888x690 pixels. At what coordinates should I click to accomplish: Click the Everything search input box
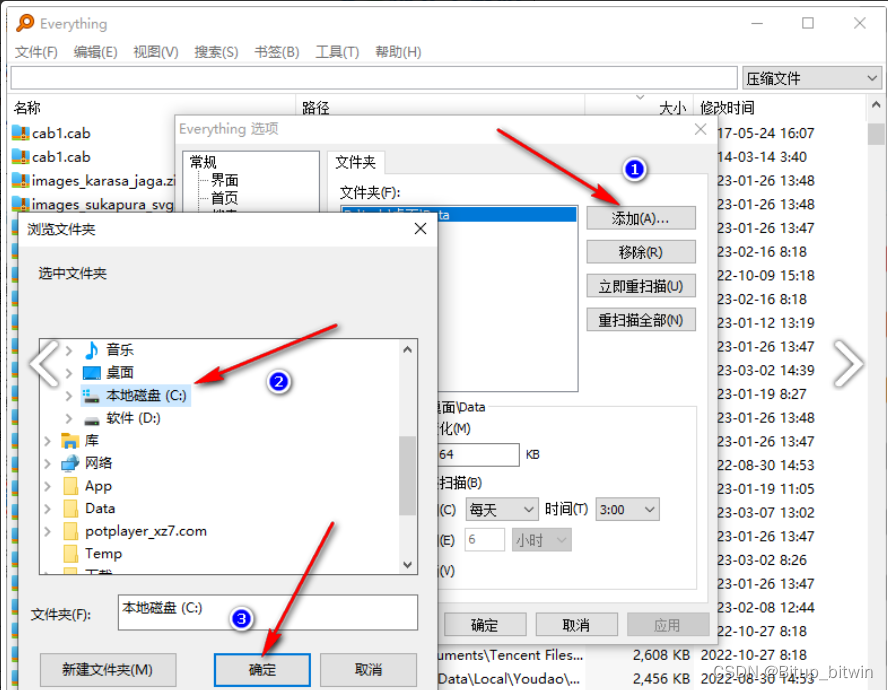(374, 78)
